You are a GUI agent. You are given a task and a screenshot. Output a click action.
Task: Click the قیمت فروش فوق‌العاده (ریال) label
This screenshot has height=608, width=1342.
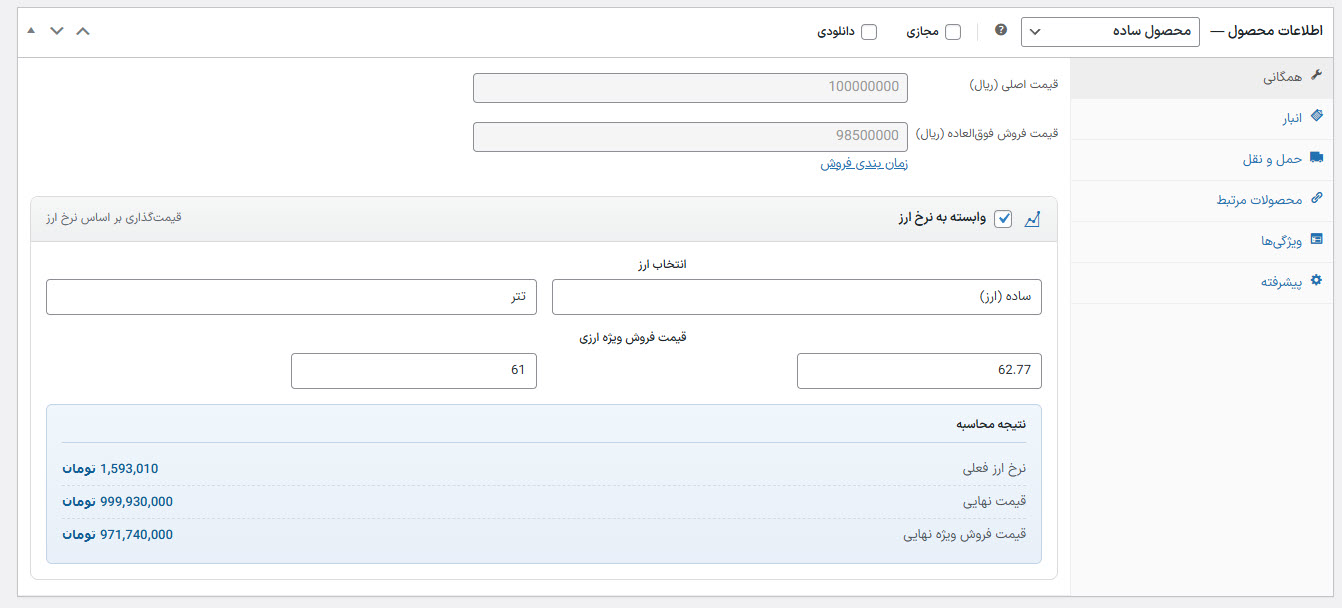coord(987,133)
